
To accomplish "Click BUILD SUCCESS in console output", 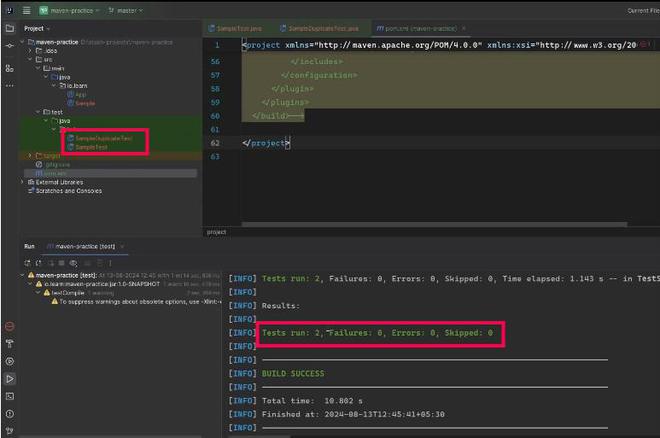I will pyautogui.click(x=293, y=374).
